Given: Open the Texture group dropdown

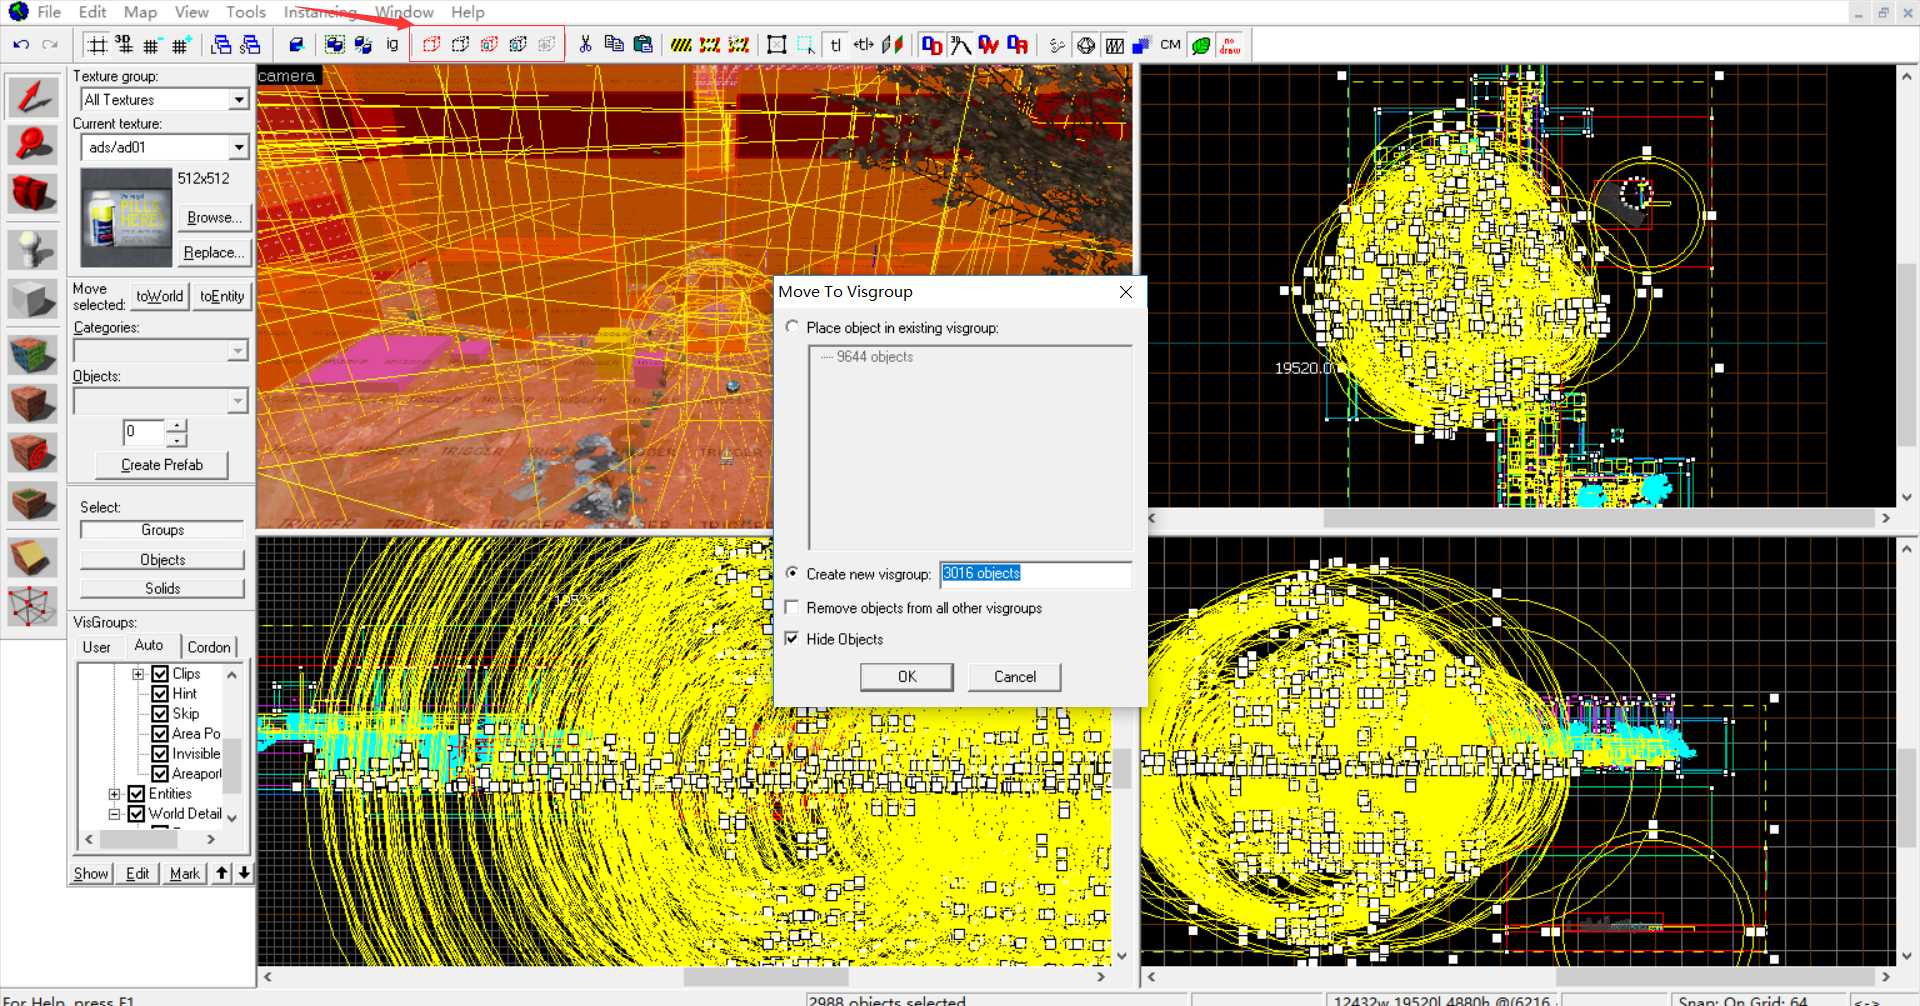Looking at the screenshot, I should click(238, 100).
